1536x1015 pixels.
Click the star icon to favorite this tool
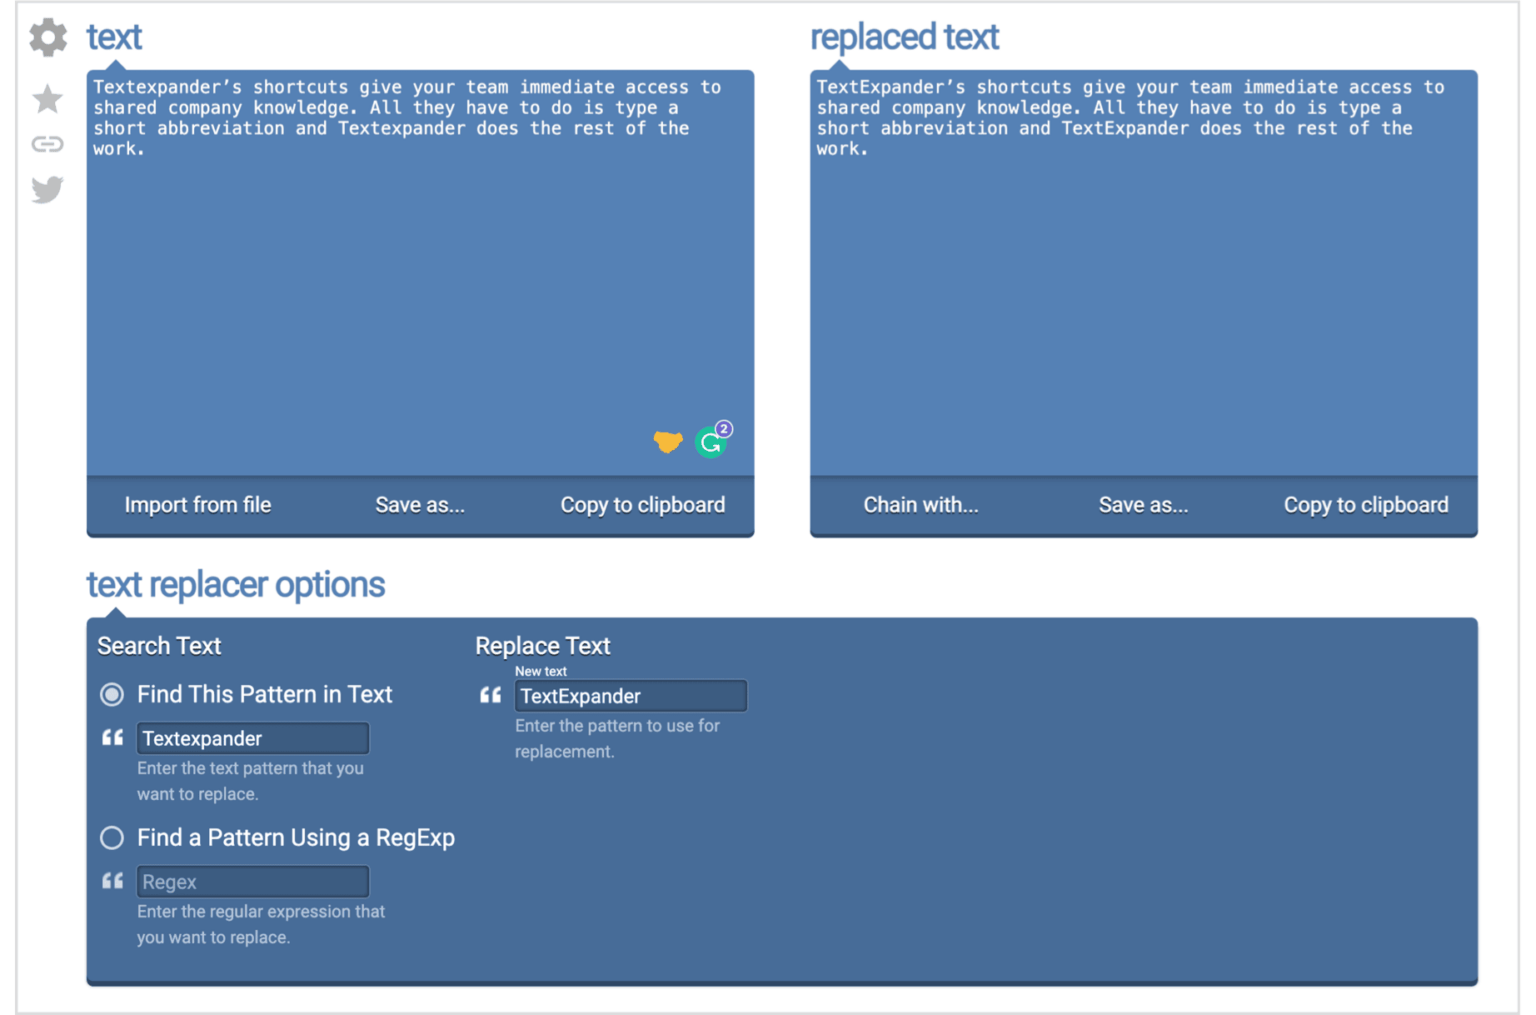[x=47, y=98]
